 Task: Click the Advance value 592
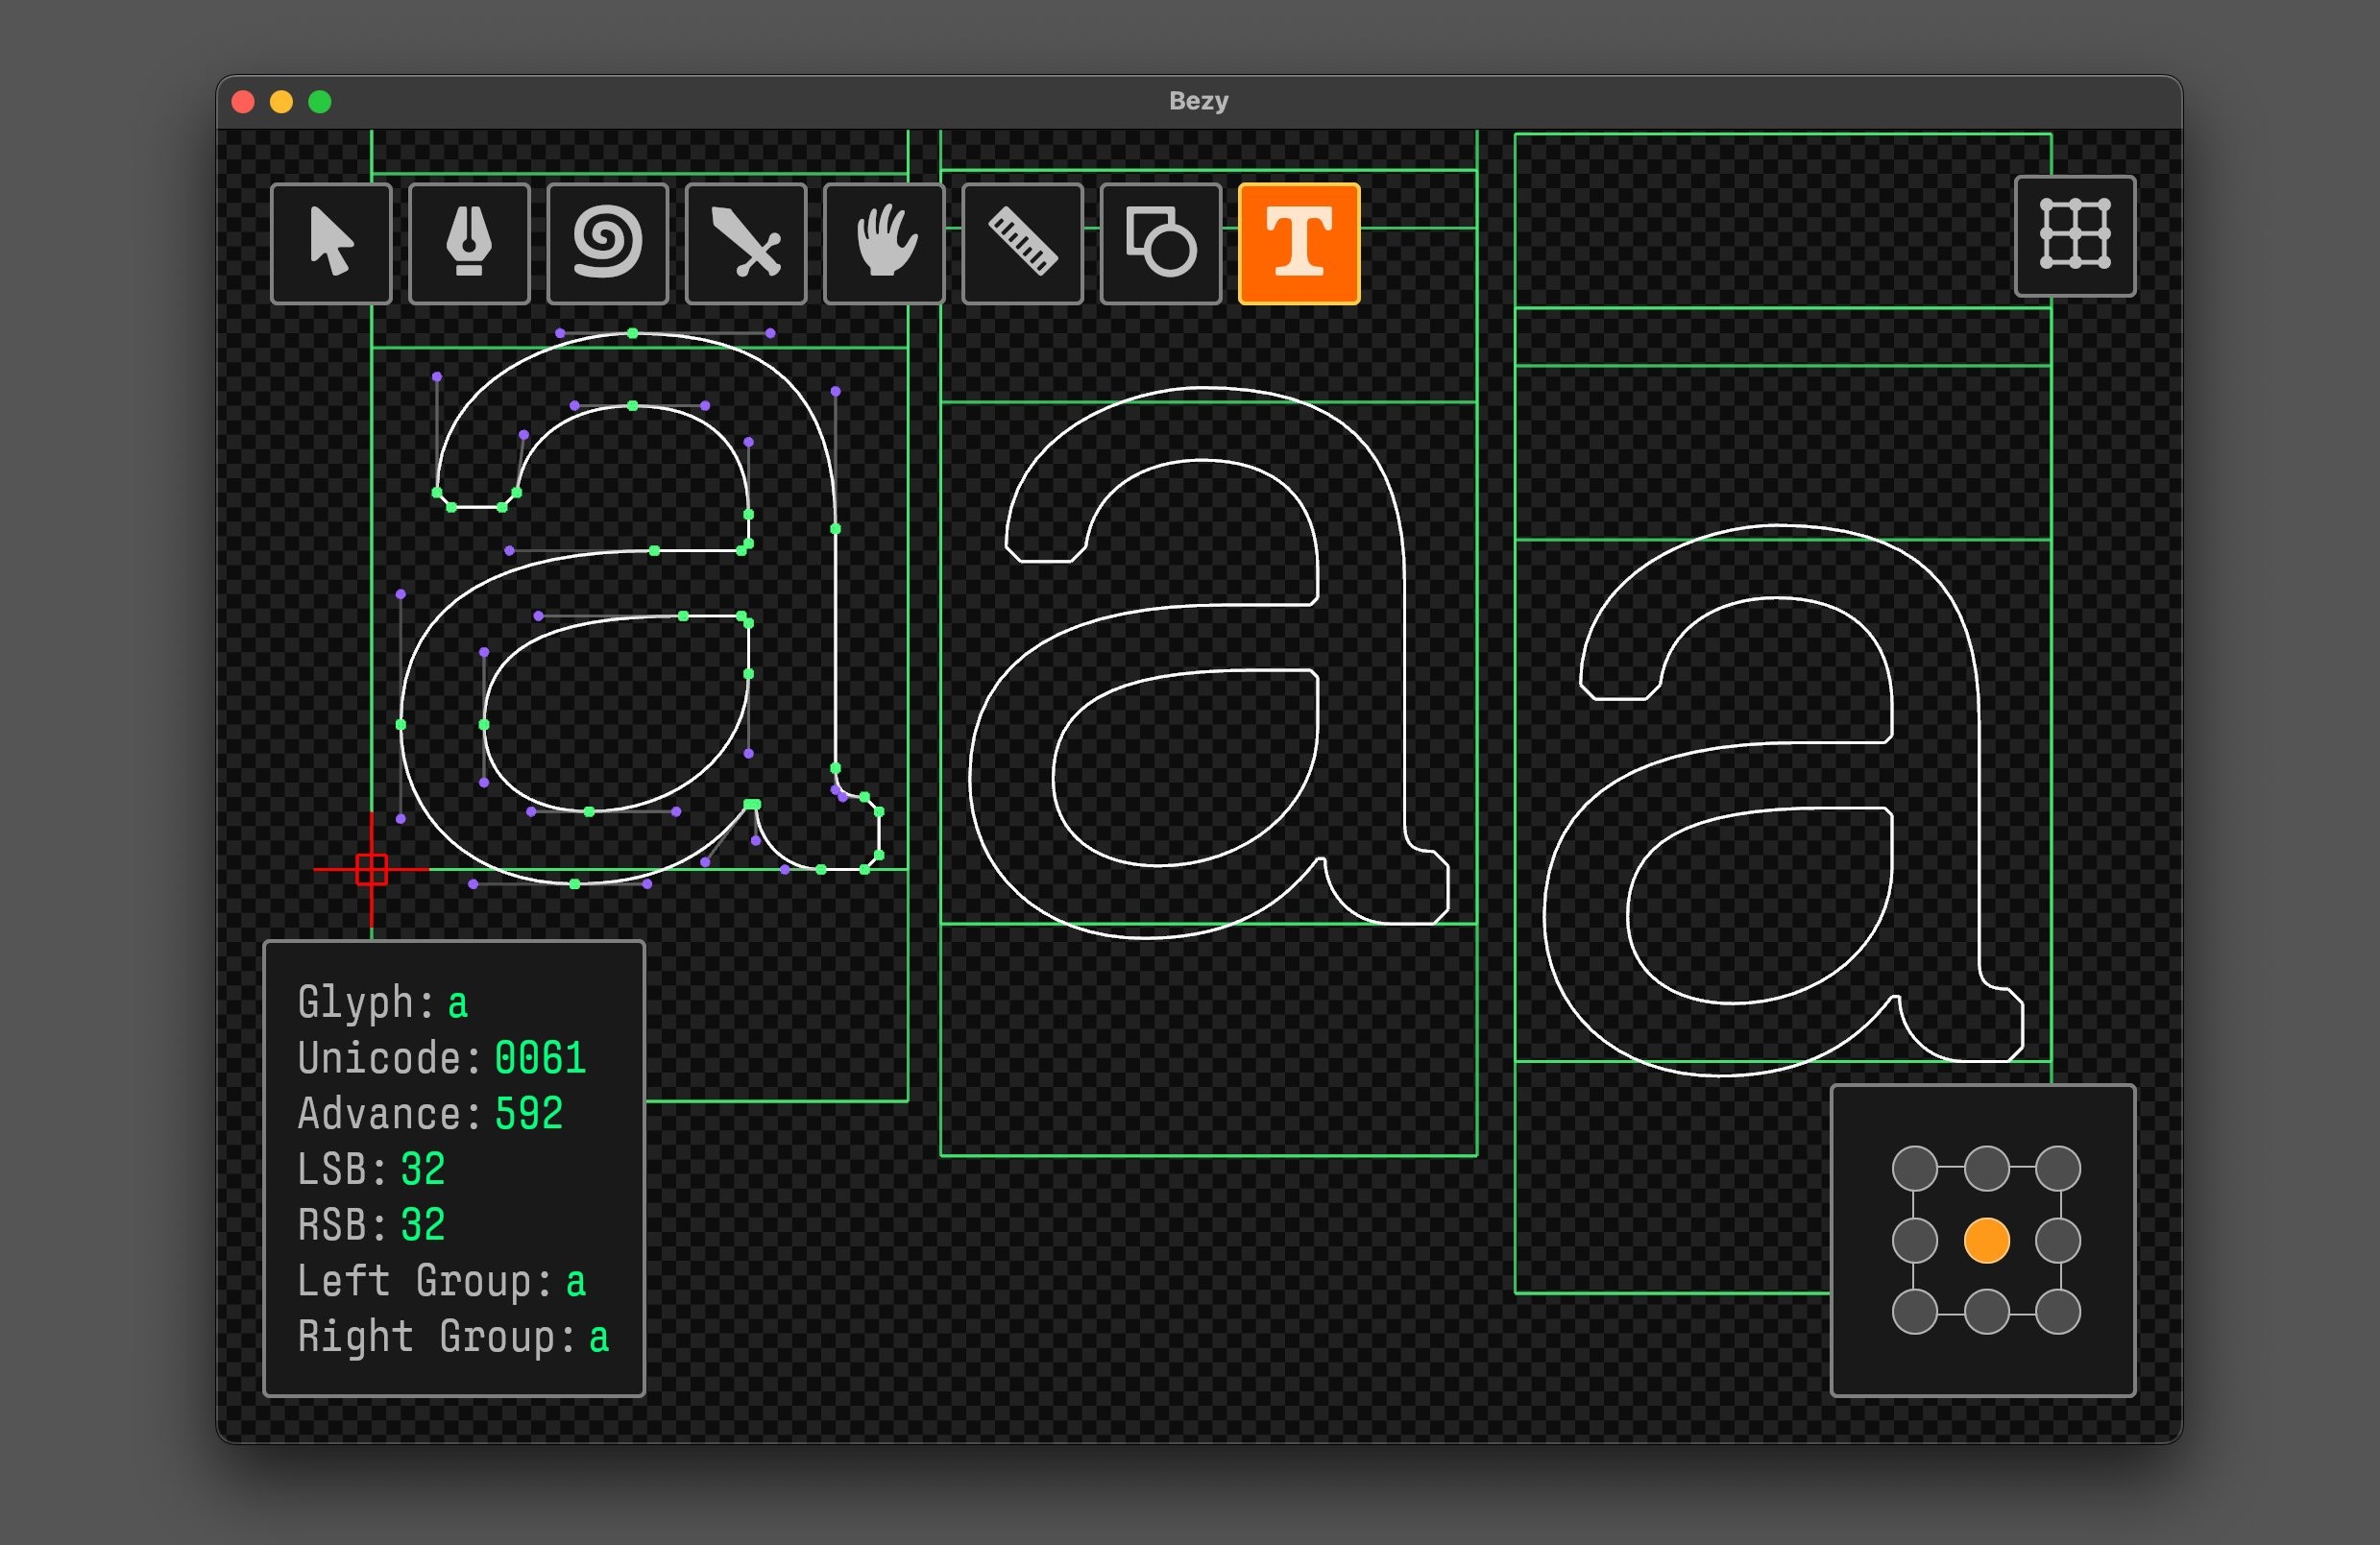pos(528,1113)
